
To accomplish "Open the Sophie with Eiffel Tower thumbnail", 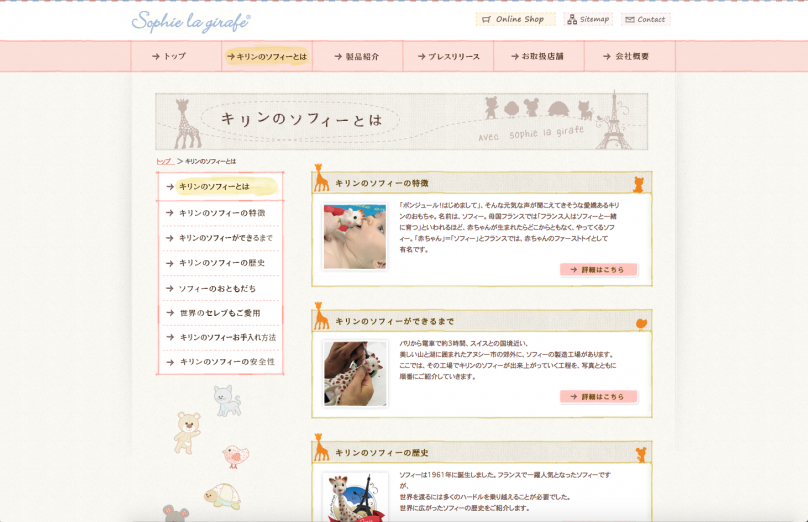I will (x=355, y=497).
